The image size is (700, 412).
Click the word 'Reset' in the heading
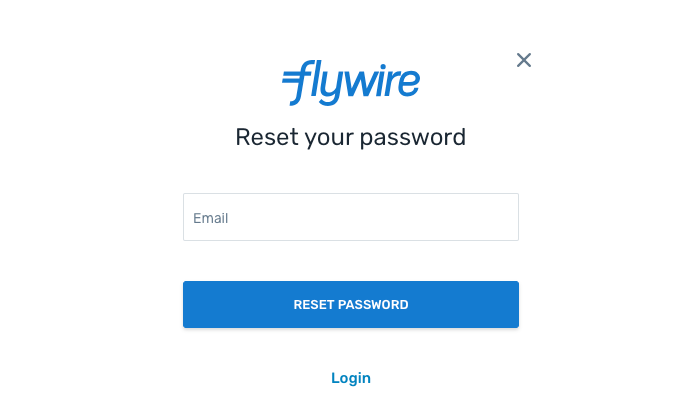267,137
